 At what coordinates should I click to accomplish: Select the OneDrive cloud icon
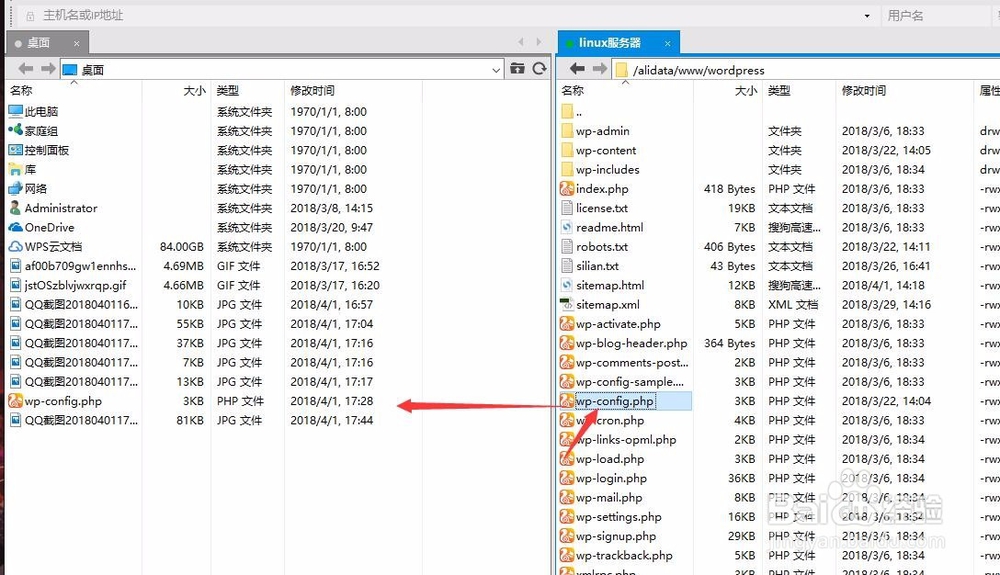coord(15,227)
